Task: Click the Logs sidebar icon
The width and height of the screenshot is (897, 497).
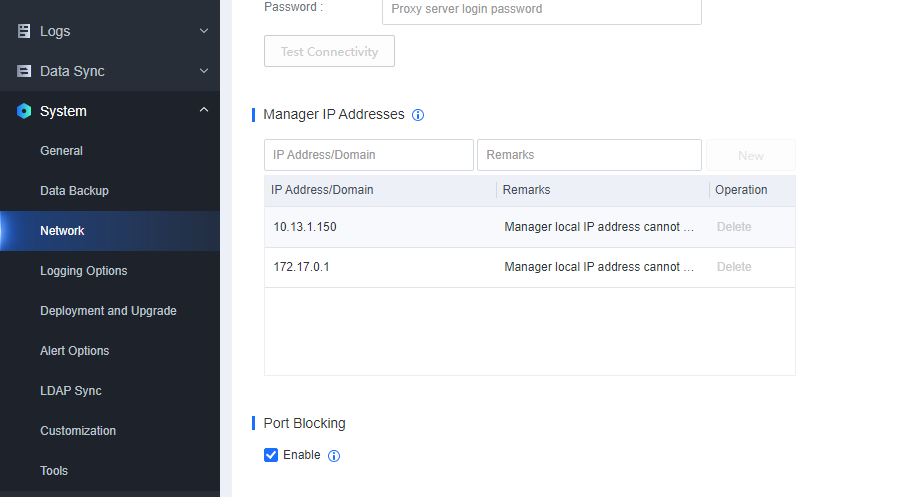Action: (24, 31)
